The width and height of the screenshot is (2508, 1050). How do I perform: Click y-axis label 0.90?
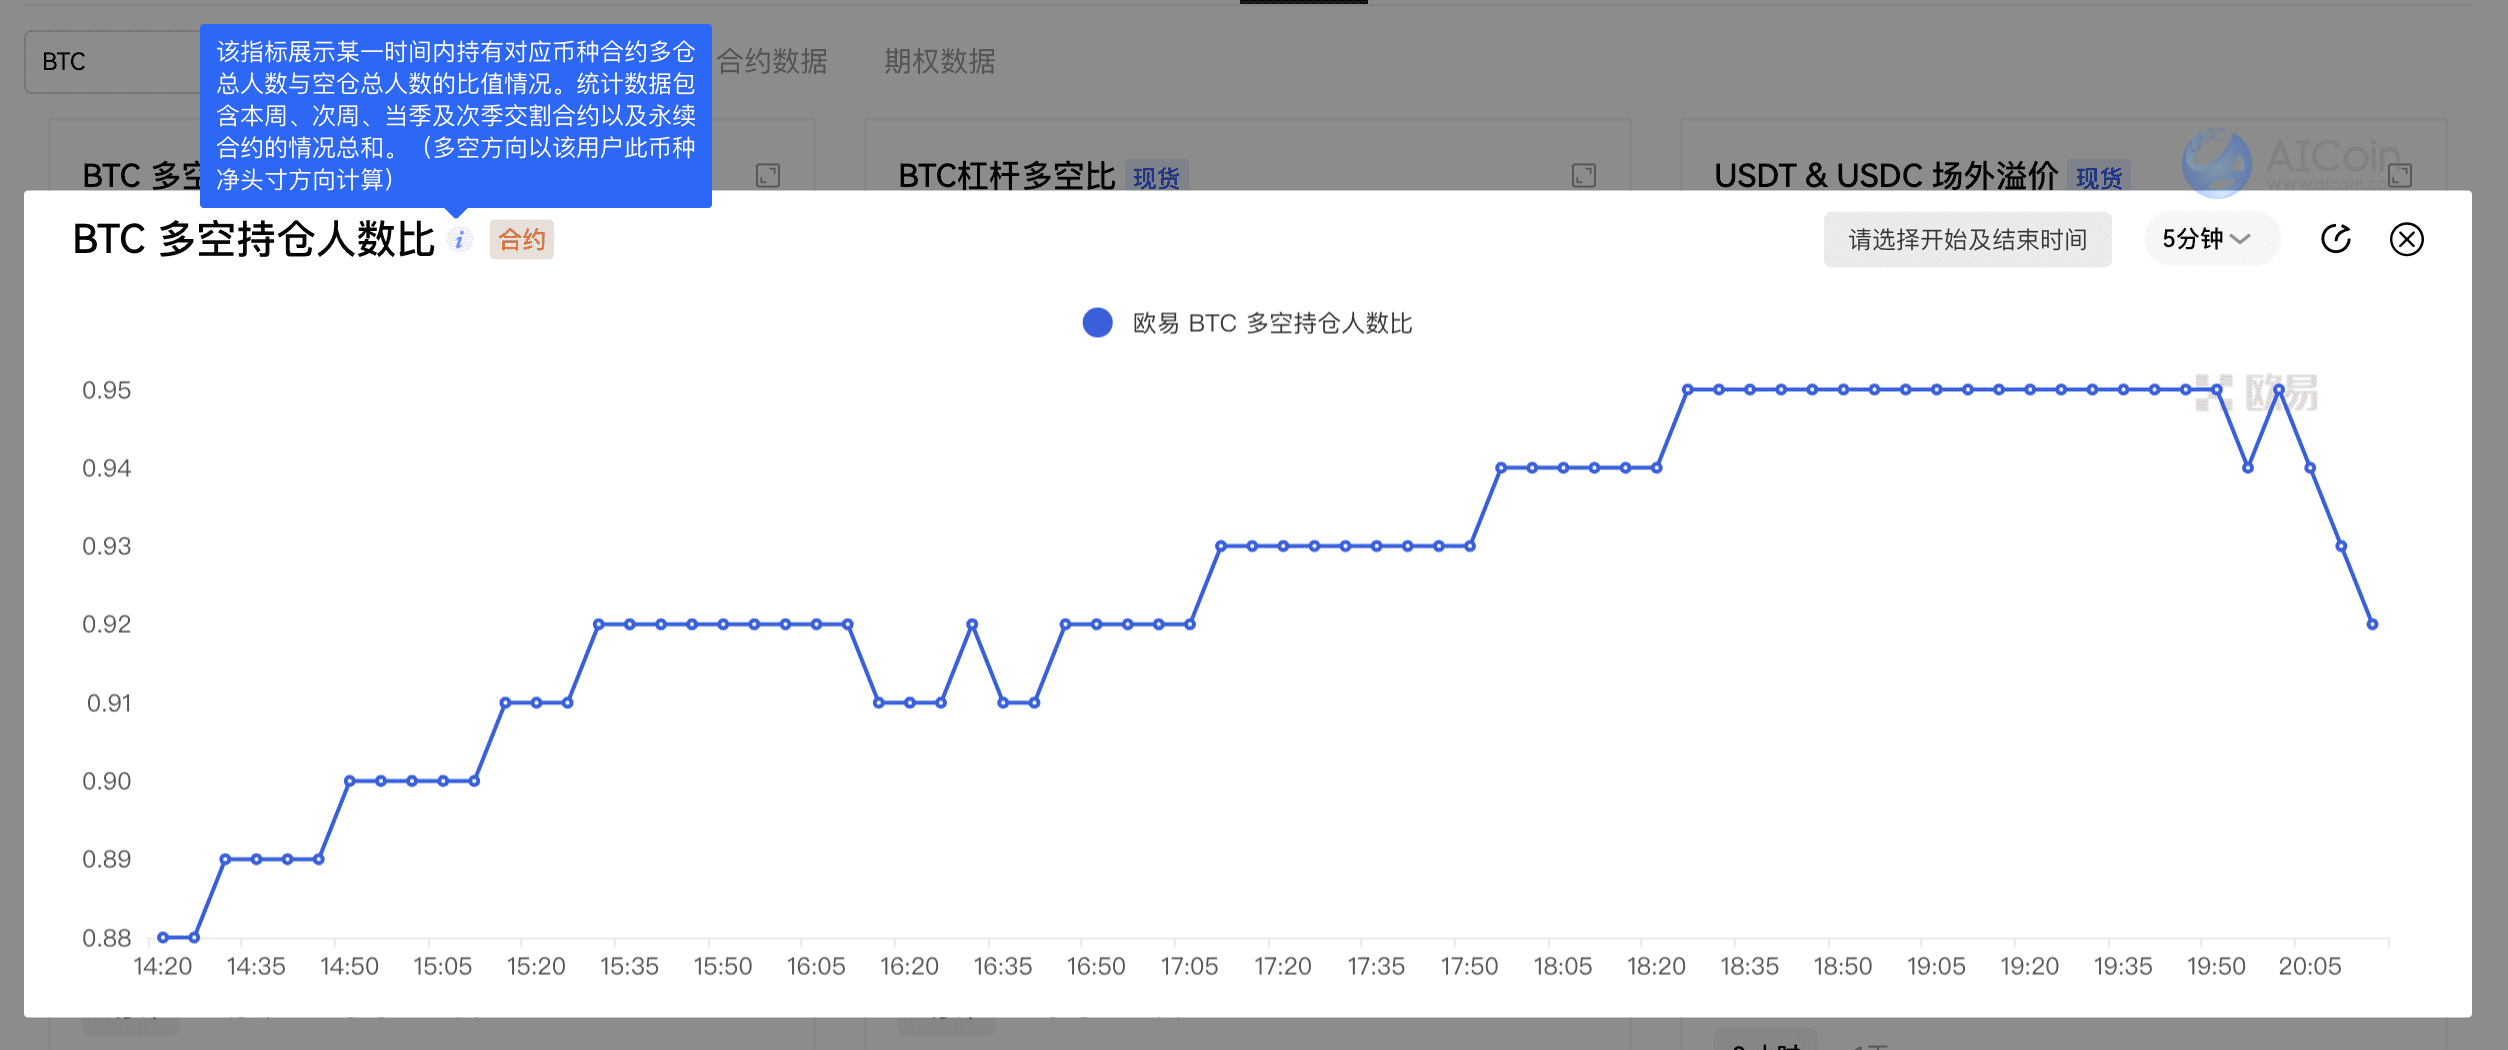click(107, 781)
